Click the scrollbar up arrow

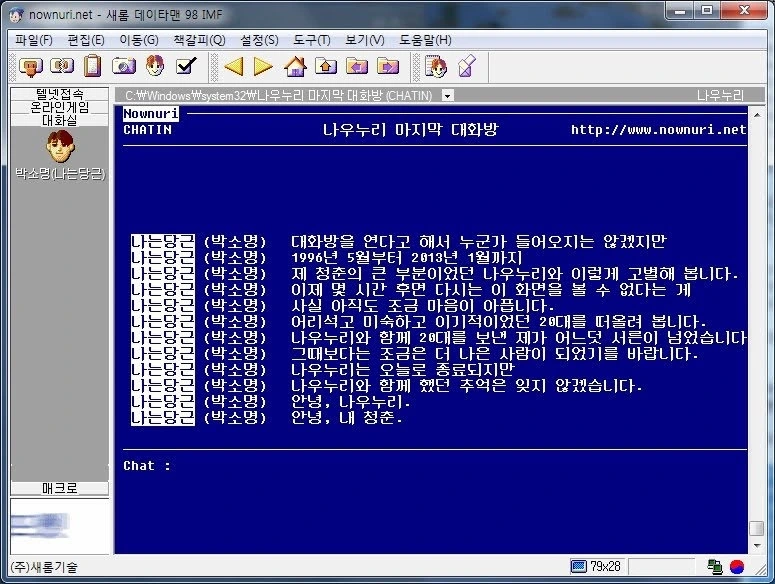coord(757,115)
